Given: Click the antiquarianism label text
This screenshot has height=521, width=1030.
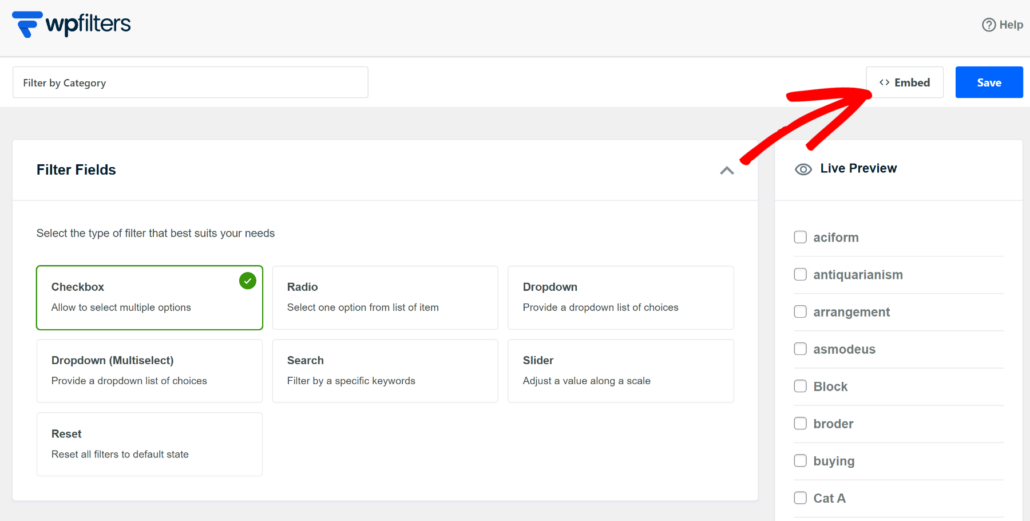Looking at the screenshot, I should pyautogui.click(x=858, y=275).
